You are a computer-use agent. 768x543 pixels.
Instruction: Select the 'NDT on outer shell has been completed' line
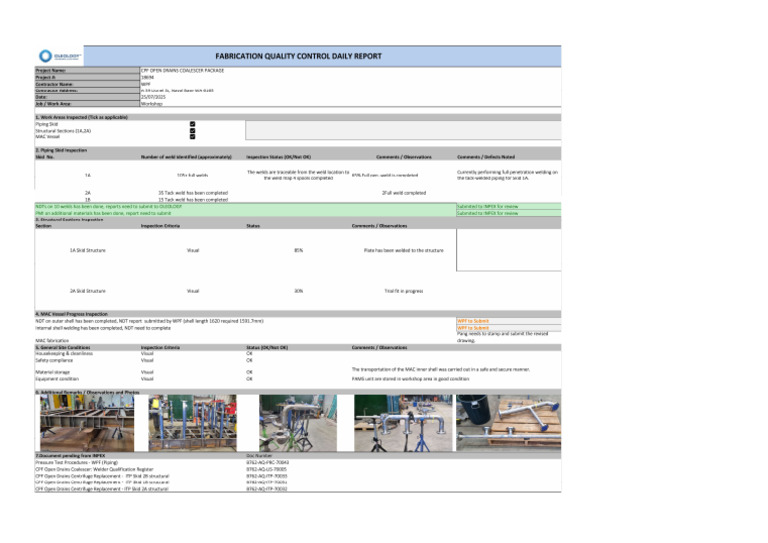[149, 321]
